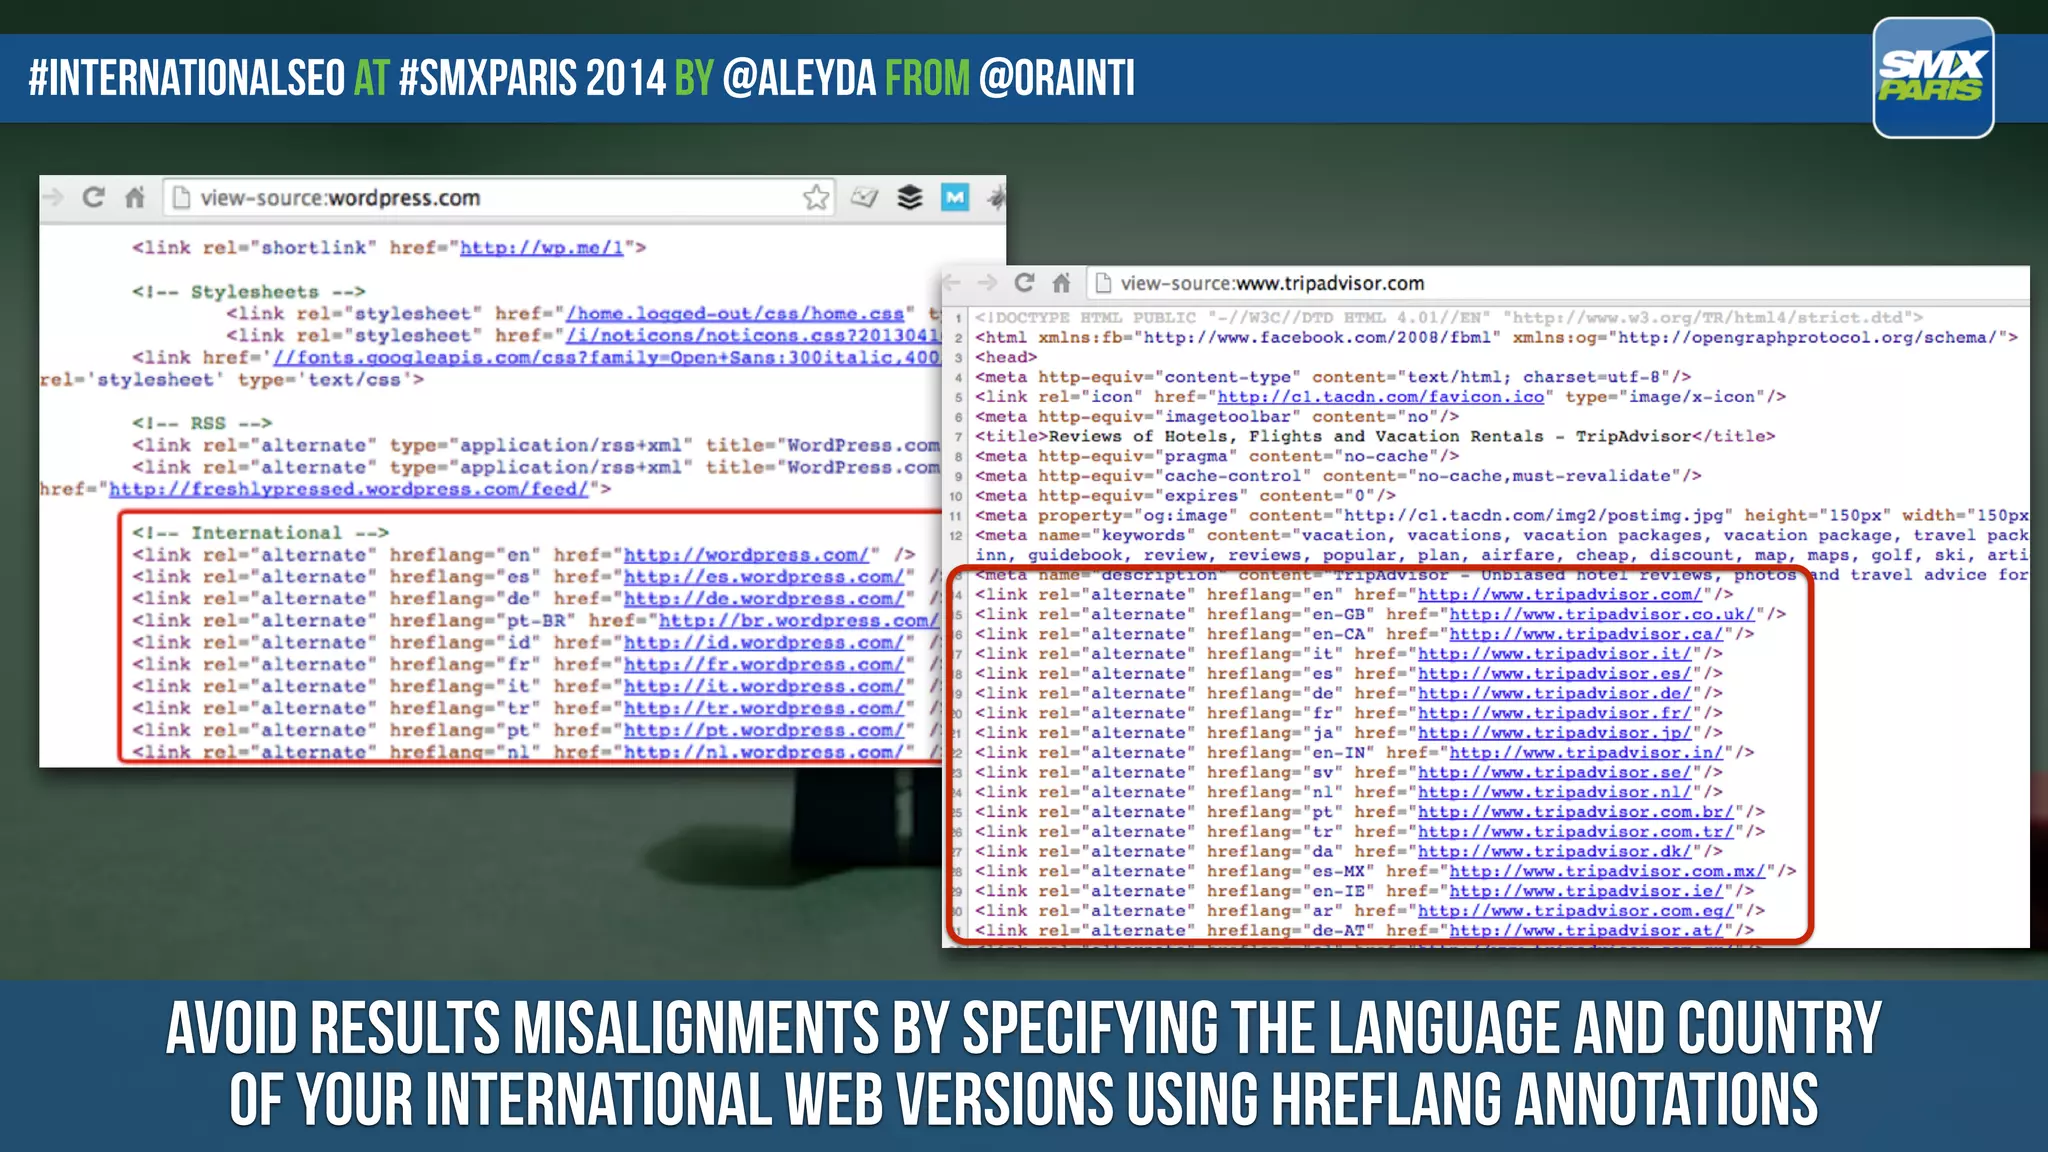Screen dimensions: 2048x1152
Task: Click the @ORAINTI handle in the header
Action: click(1057, 78)
